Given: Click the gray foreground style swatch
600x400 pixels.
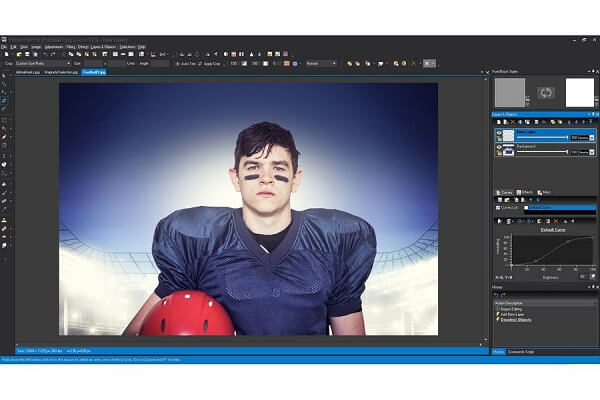Looking at the screenshot, I should tap(511, 92).
